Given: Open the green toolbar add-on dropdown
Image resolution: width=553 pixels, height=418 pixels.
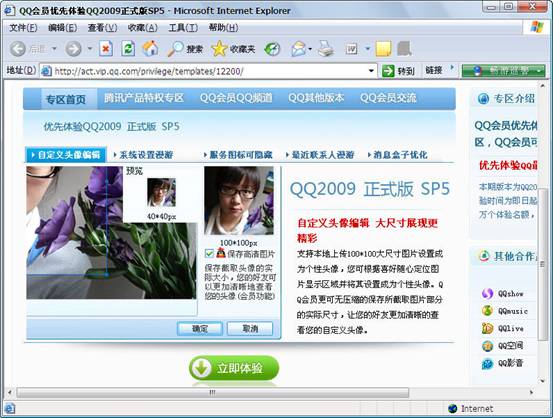Looking at the screenshot, I should pos(540,71).
